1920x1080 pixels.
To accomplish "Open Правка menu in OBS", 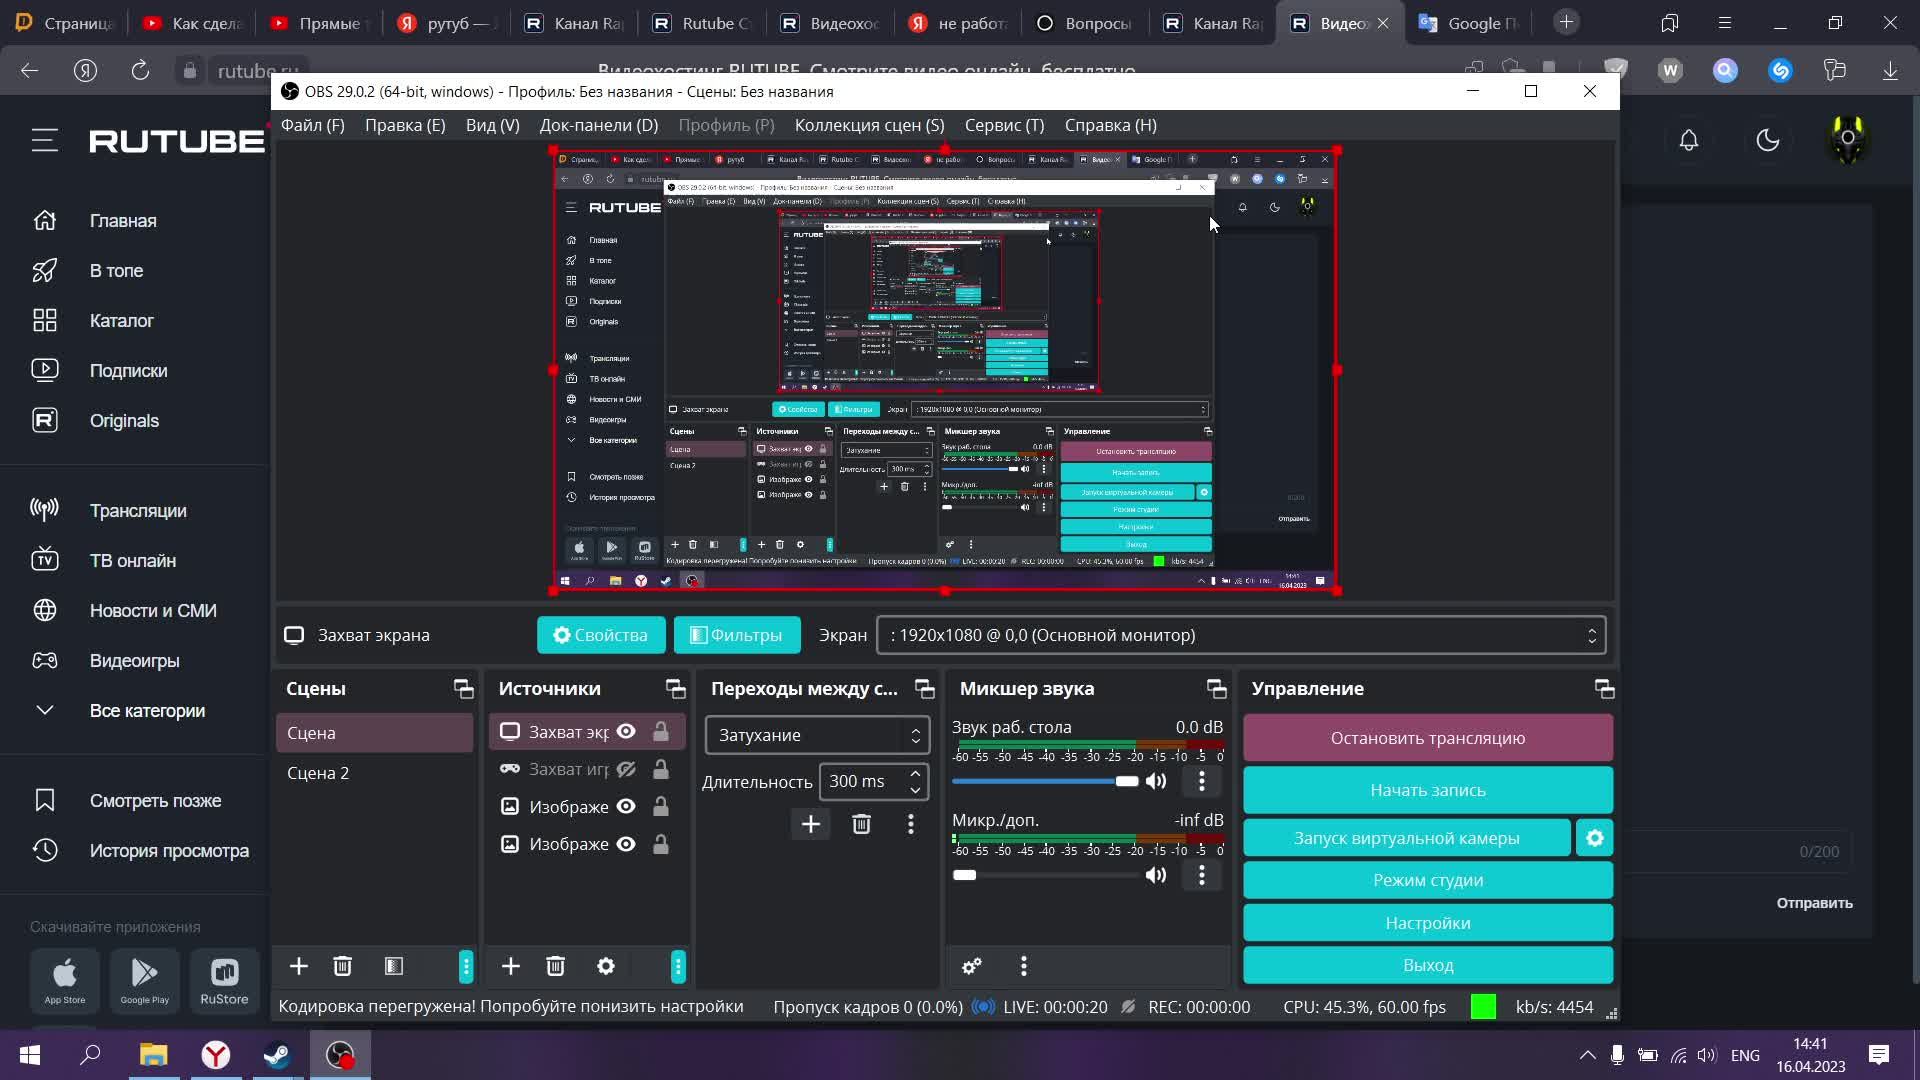I will tap(405, 125).
